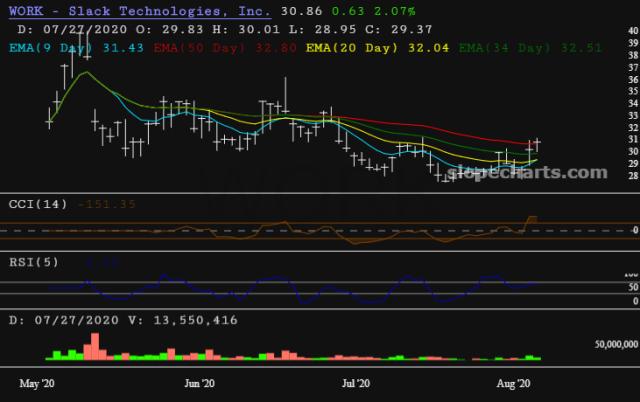The width and height of the screenshot is (640, 402).
Task: Select the EMA(50 Day) red legend label
Action: click(x=225, y=48)
